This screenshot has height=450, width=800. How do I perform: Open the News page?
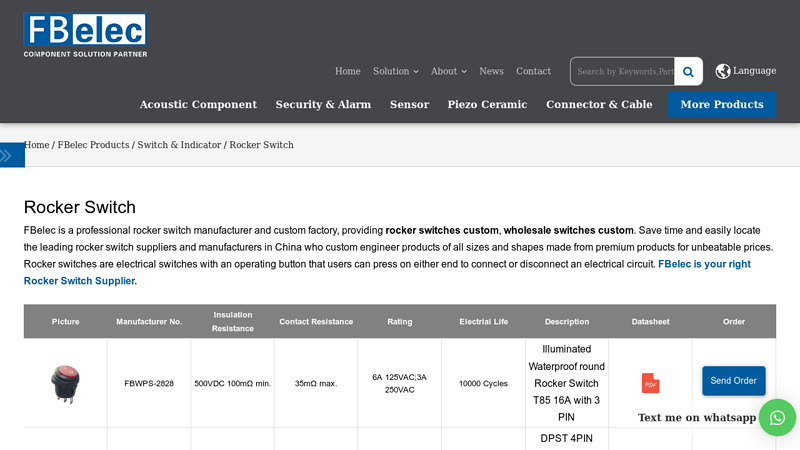tap(491, 71)
